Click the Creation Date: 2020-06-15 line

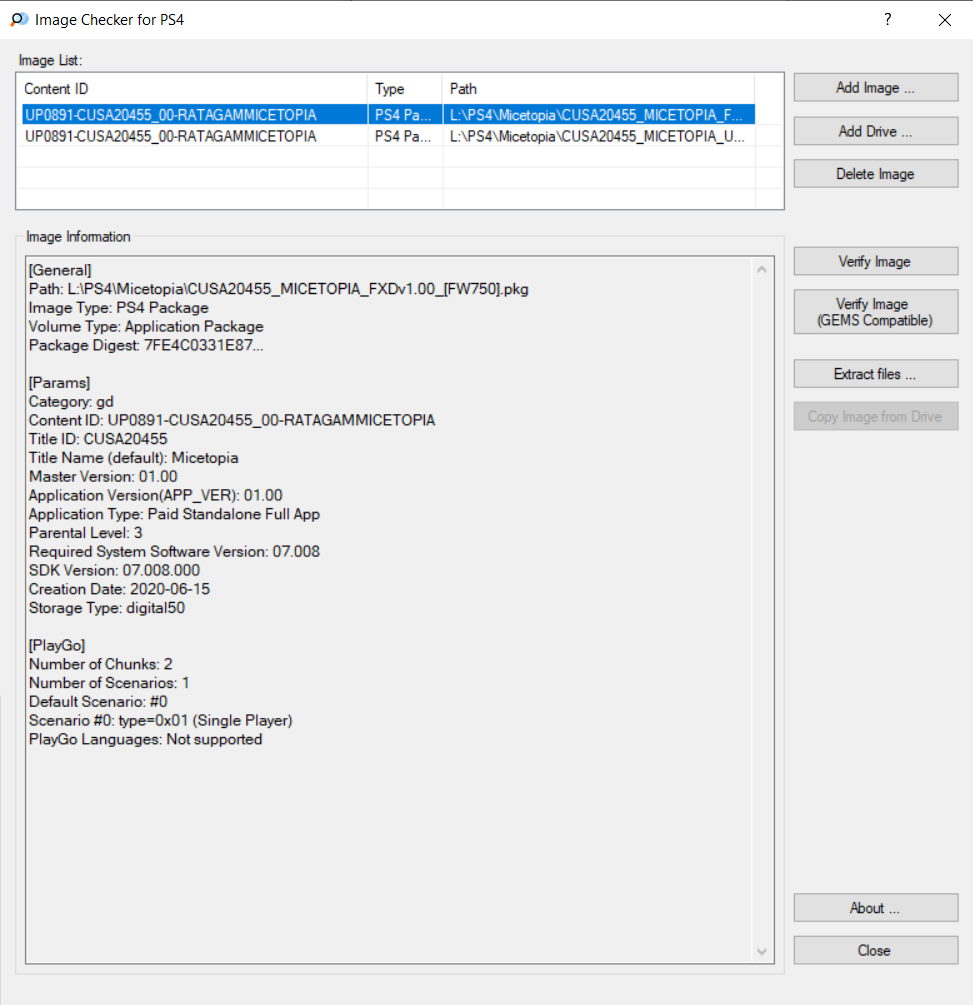pyautogui.click(x=119, y=589)
